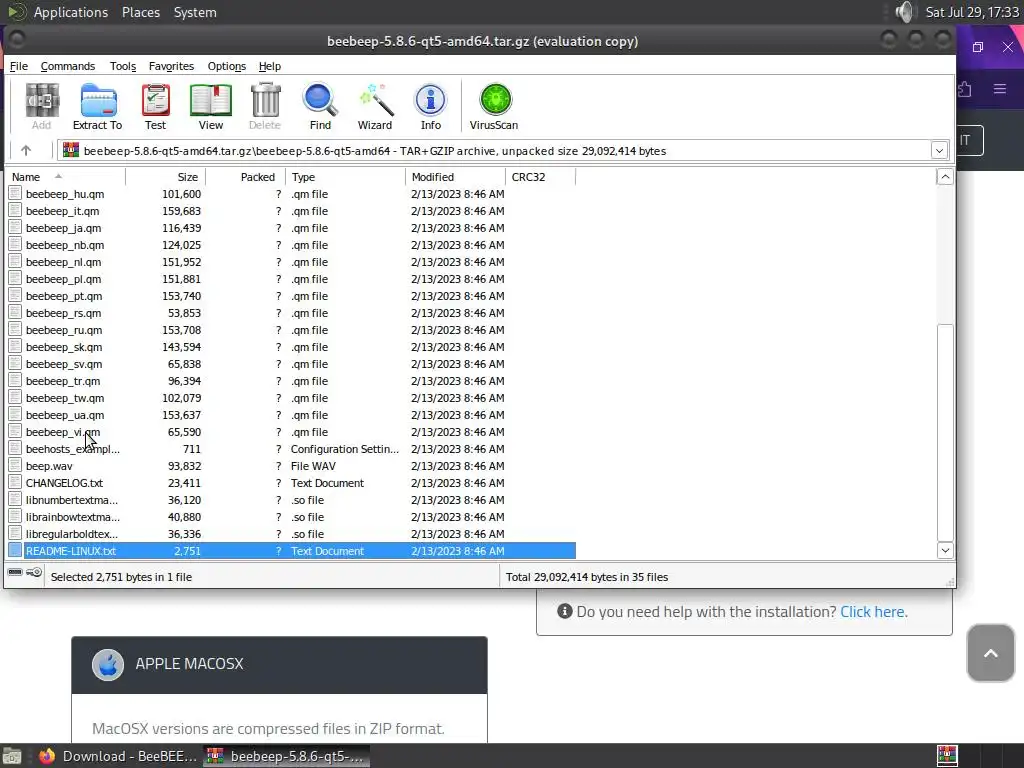Screen dimensions: 1024x768
Task: Click the file icon of CHANGELOG.txt
Action: click(x=15, y=483)
